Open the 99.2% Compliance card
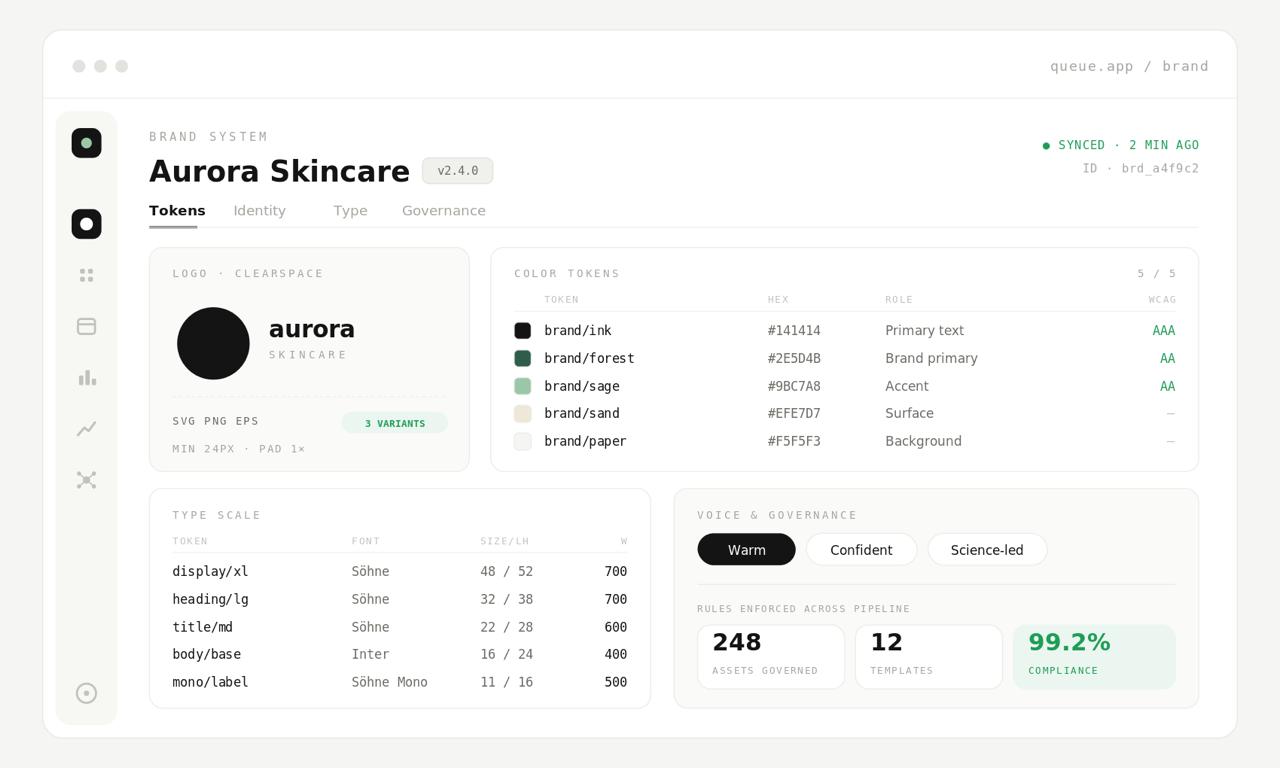The height and width of the screenshot is (768, 1280). pos(1094,657)
